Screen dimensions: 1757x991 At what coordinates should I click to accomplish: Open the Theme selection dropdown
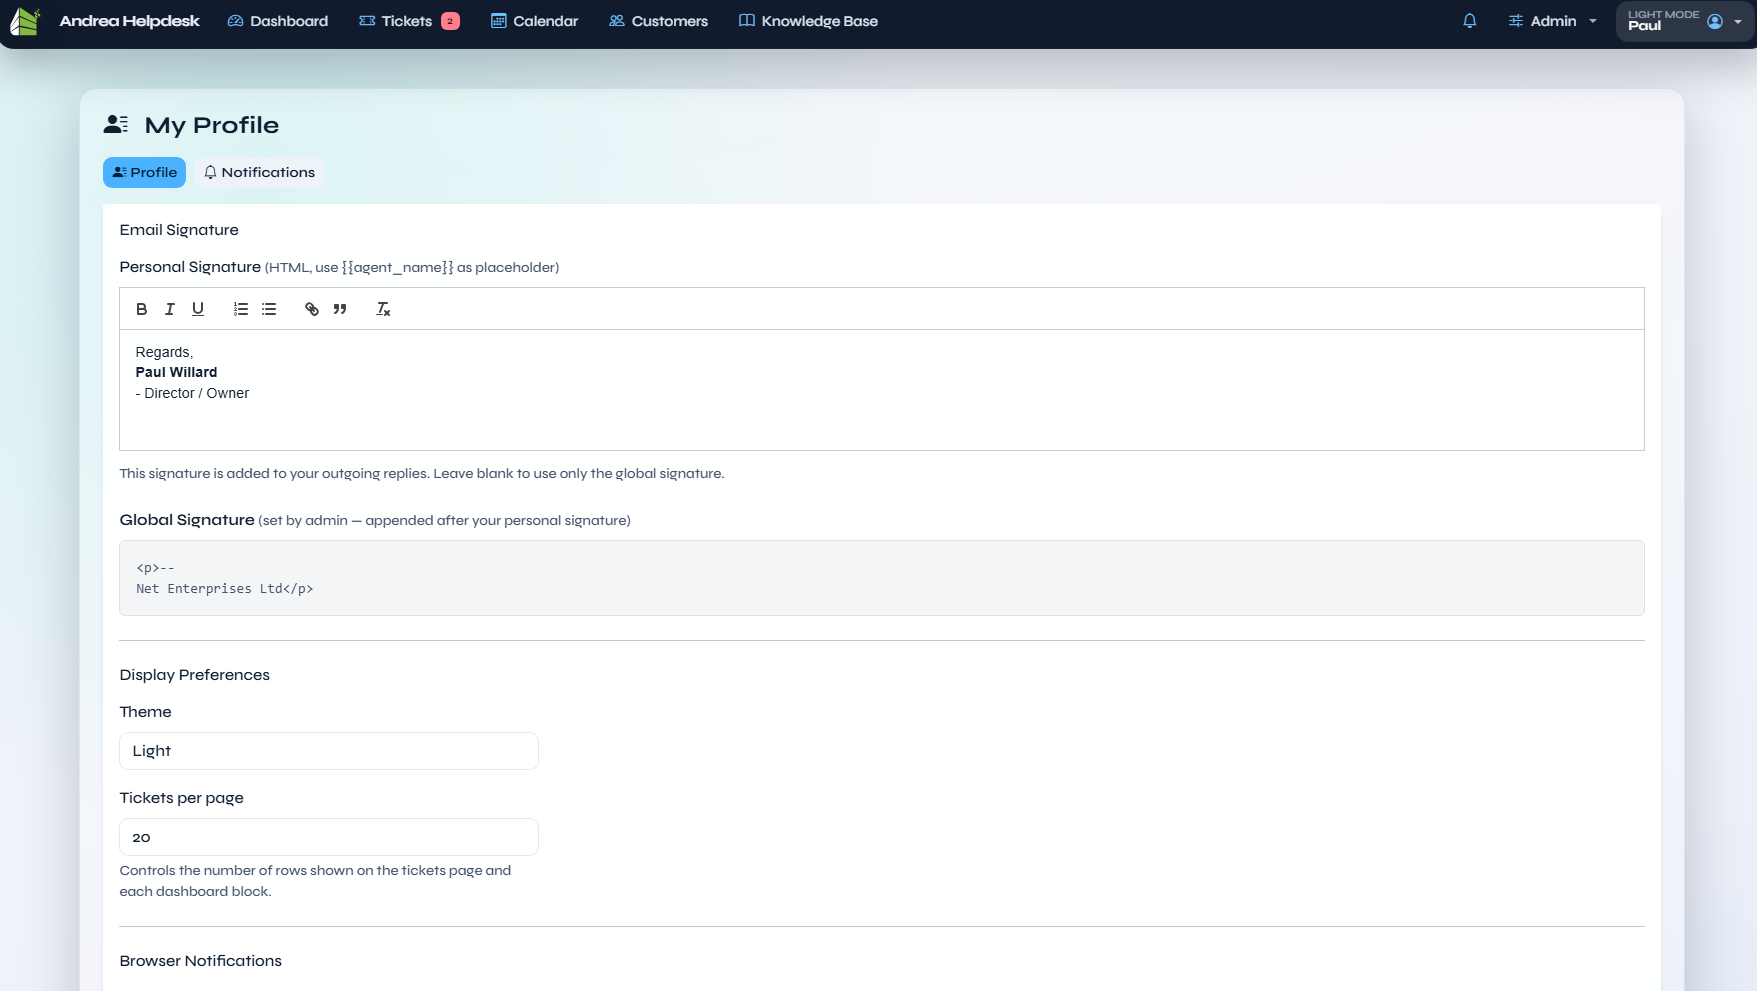pos(328,751)
